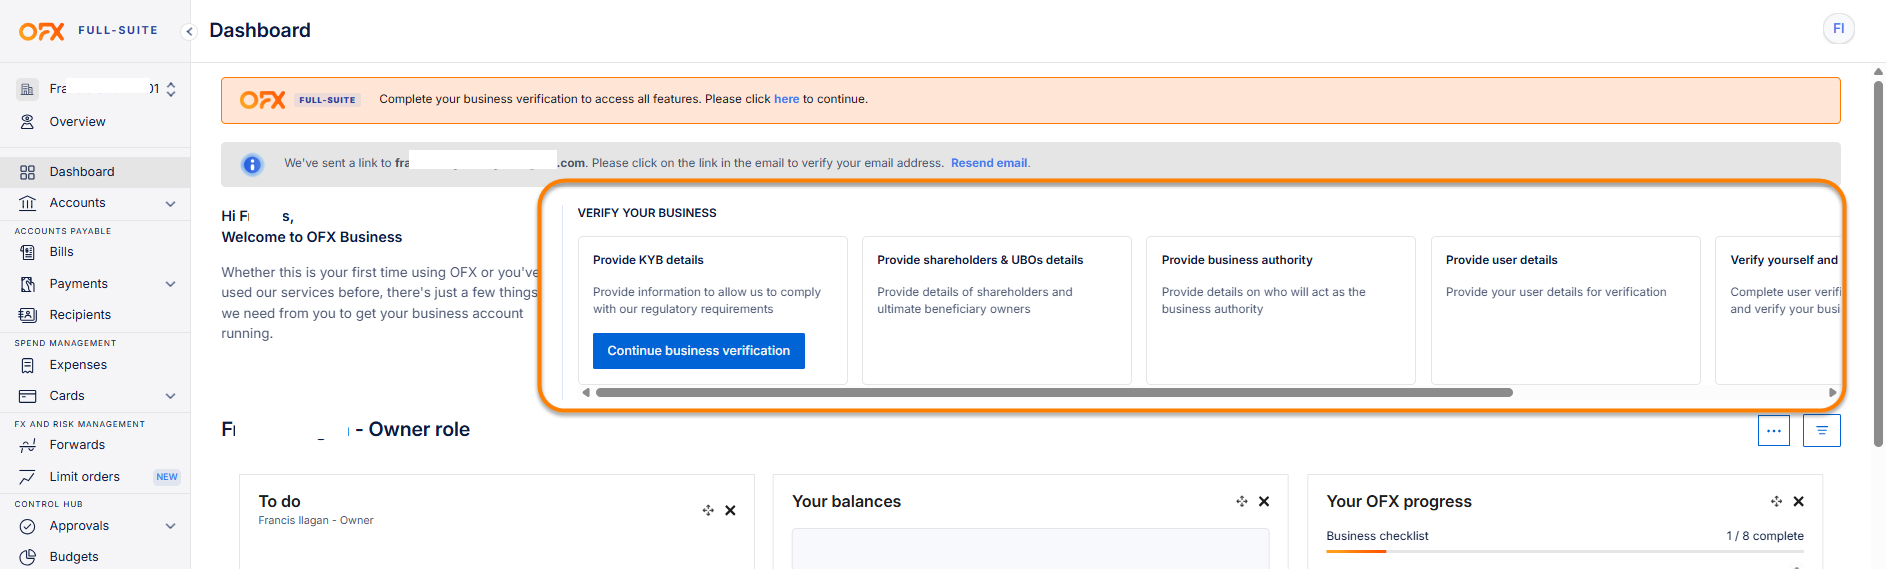Click the Bills icon in sidebar

(x=28, y=252)
